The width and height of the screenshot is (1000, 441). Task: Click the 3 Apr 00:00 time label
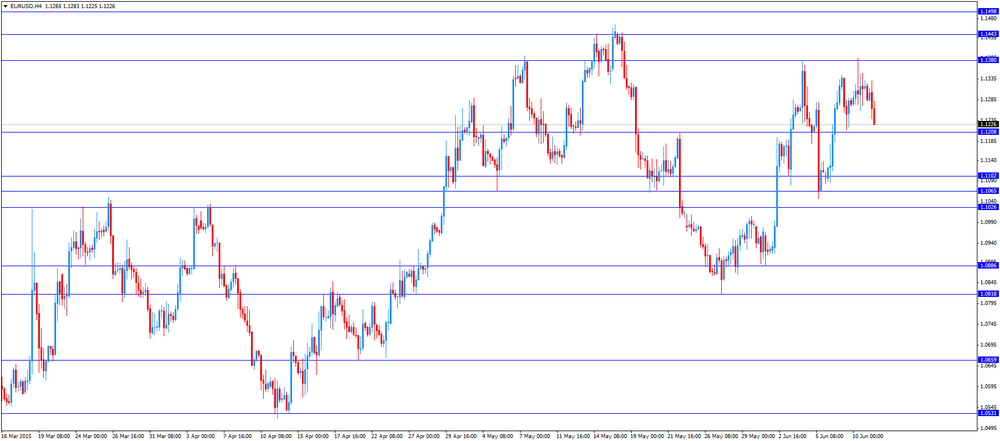[x=201, y=436]
